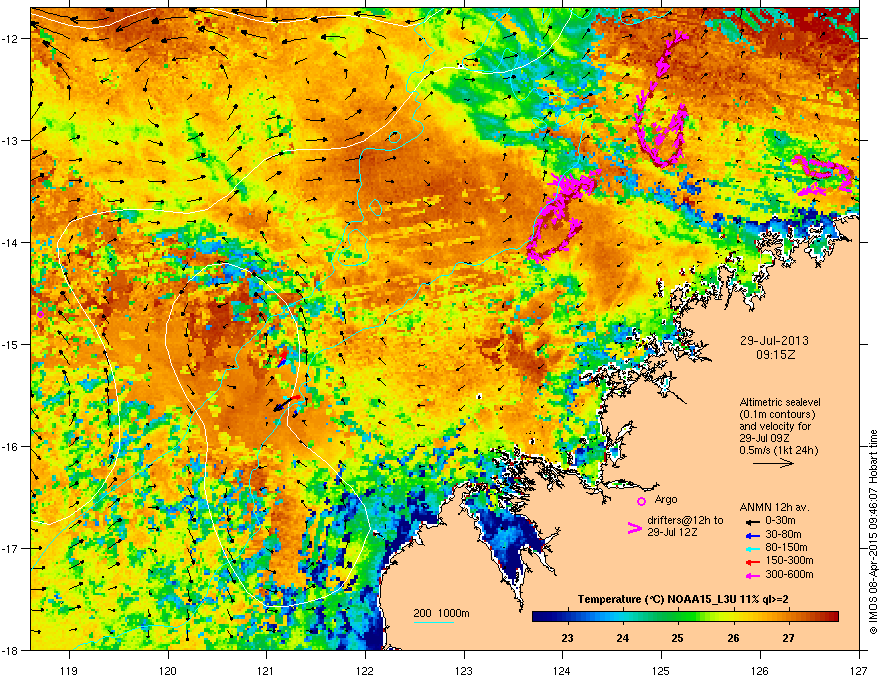This screenshot has width=880, height=680.
Task: Click the colorbar tick label 24
Action: coord(622,638)
